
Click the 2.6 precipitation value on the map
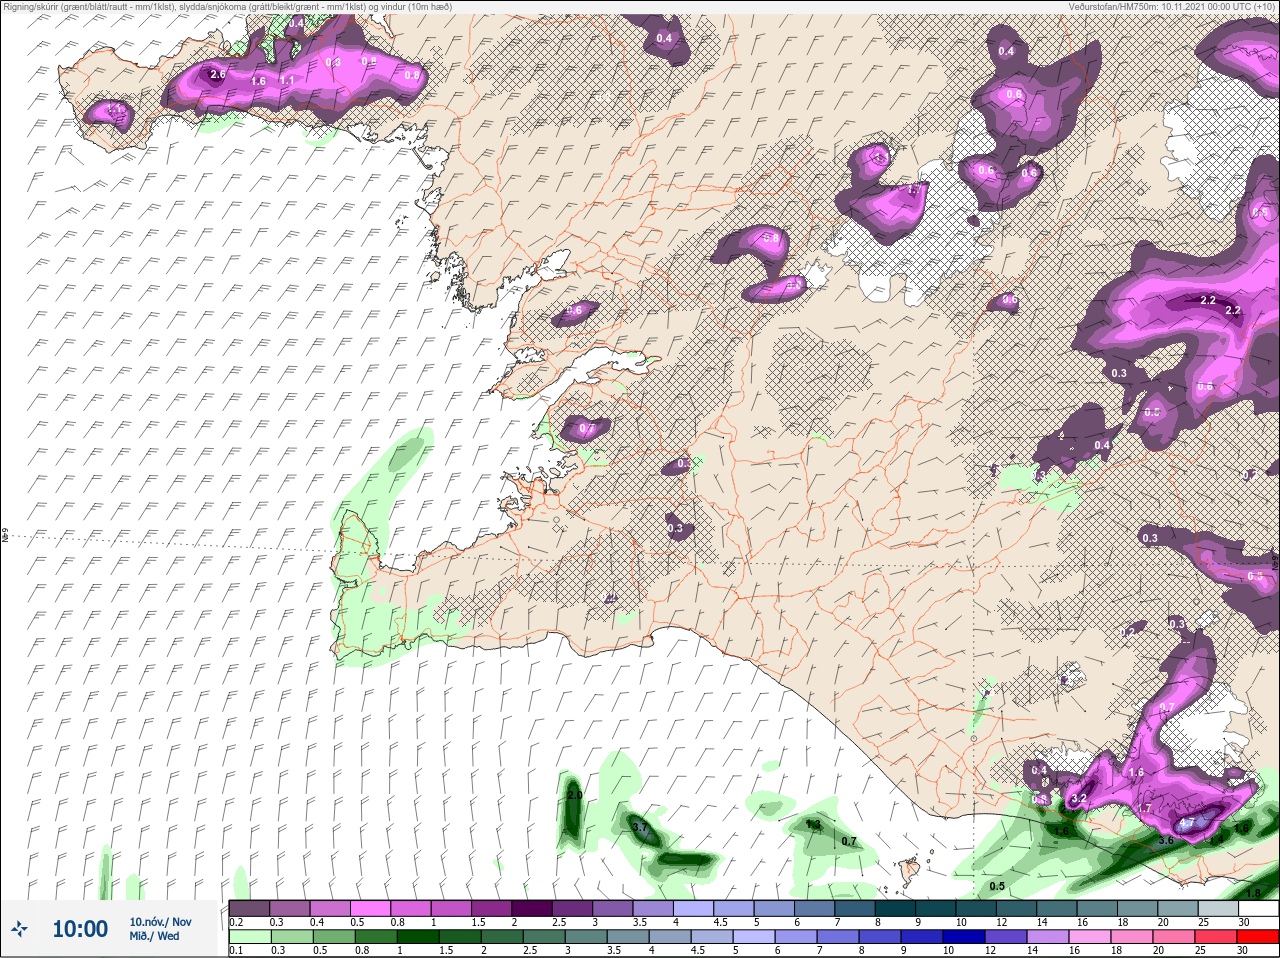218,75
